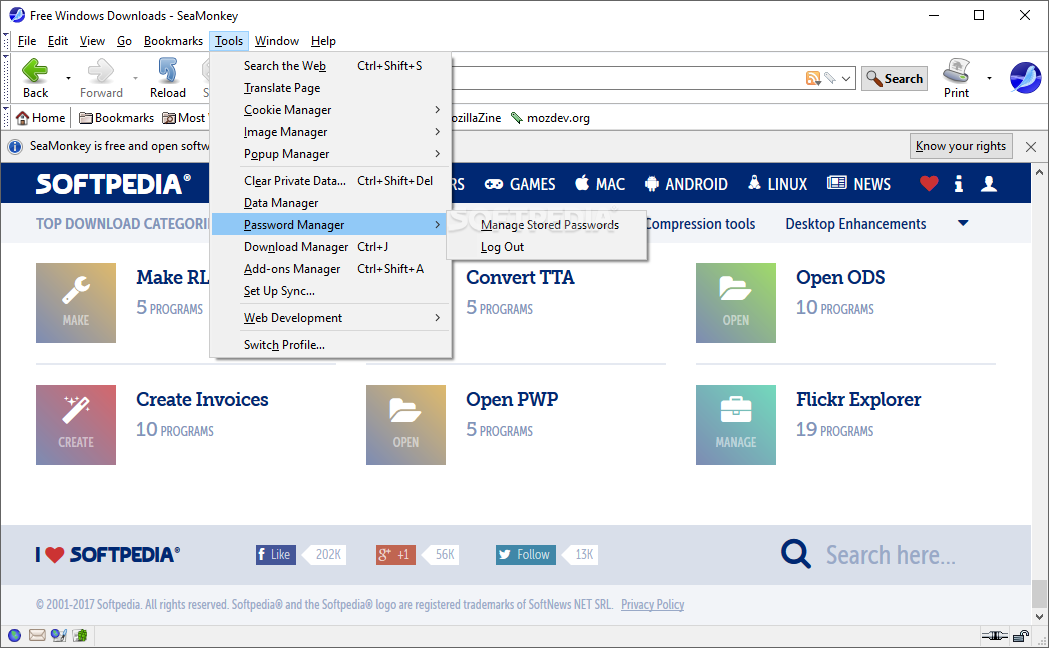Viewport: 1049px width, 648px height.
Task: Click the page scrollbar up arrow
Action: [x=1039, y=172]
